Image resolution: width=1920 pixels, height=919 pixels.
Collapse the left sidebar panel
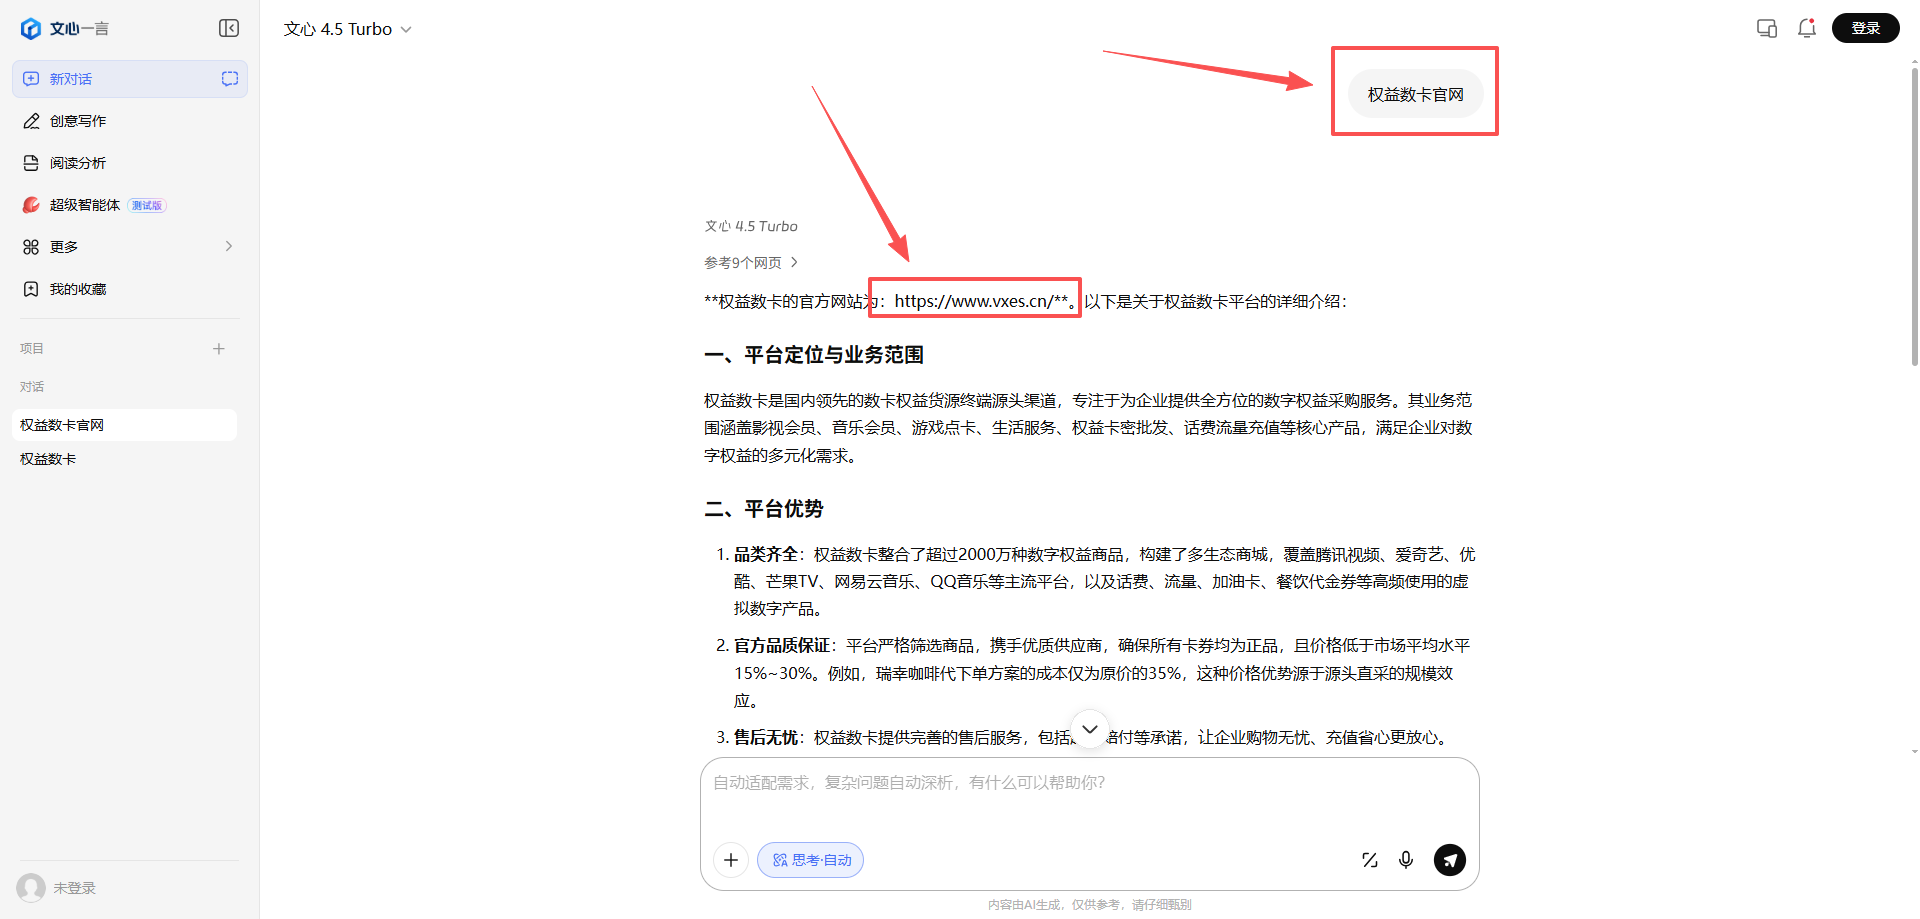coord(228,28)
